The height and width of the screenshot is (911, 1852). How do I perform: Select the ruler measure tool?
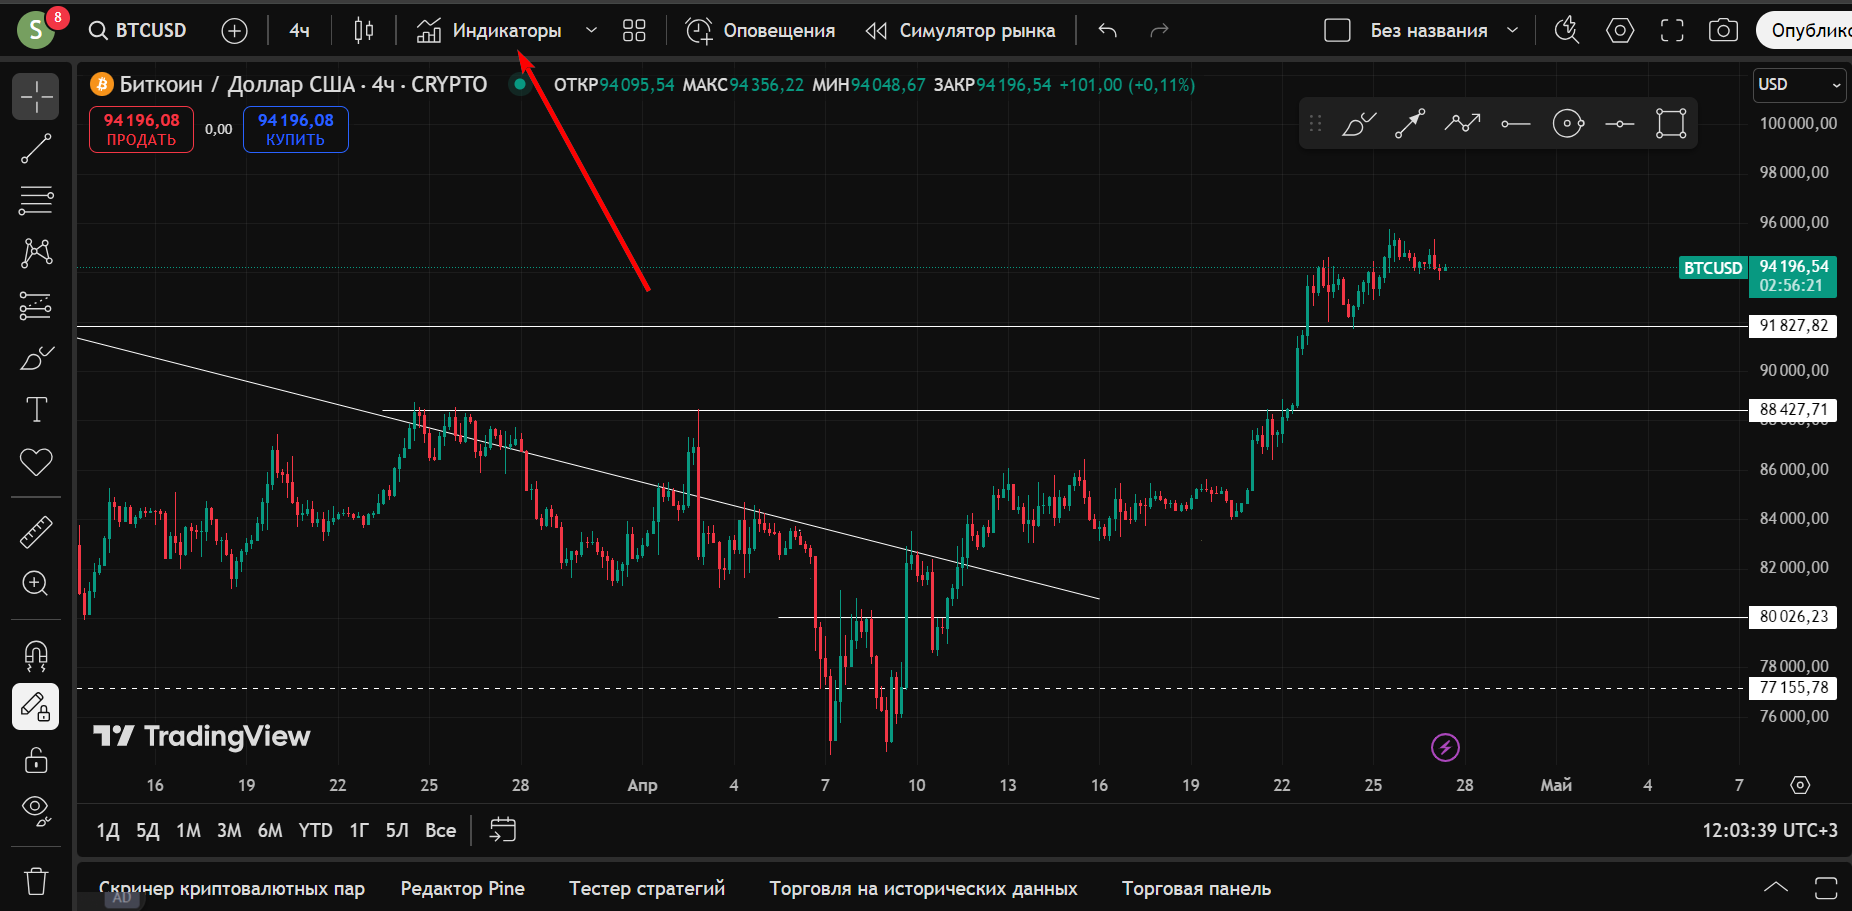36,532
